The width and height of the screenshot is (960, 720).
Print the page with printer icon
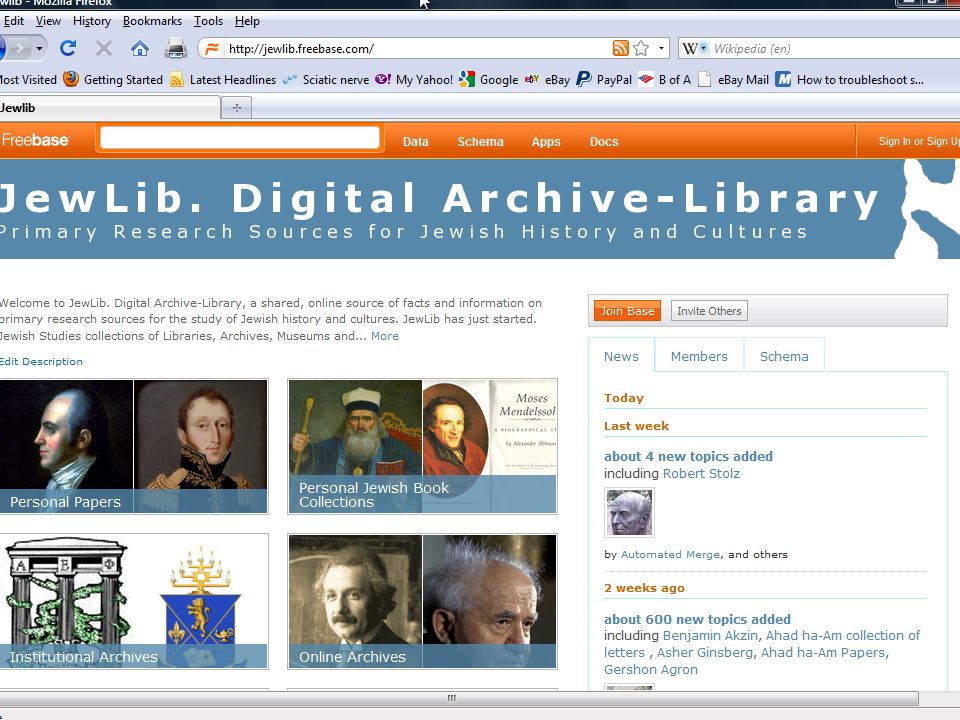(x=176, y=48)
